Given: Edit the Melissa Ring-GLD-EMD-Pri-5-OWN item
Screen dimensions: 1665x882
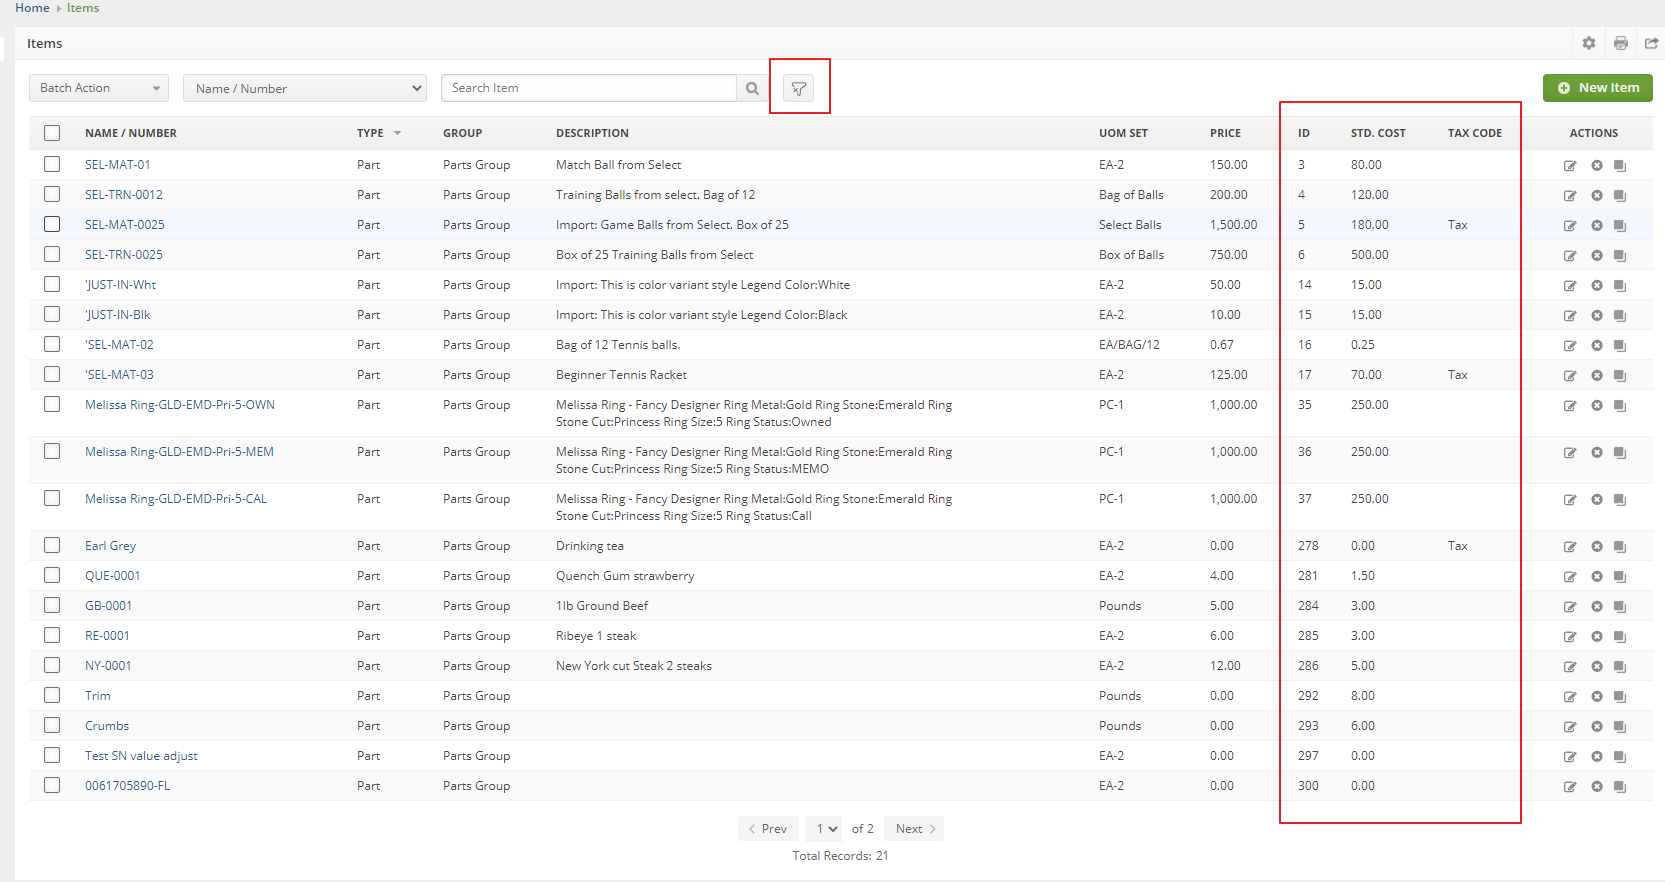Looking at the screenshot, I should pos(1570,406).
